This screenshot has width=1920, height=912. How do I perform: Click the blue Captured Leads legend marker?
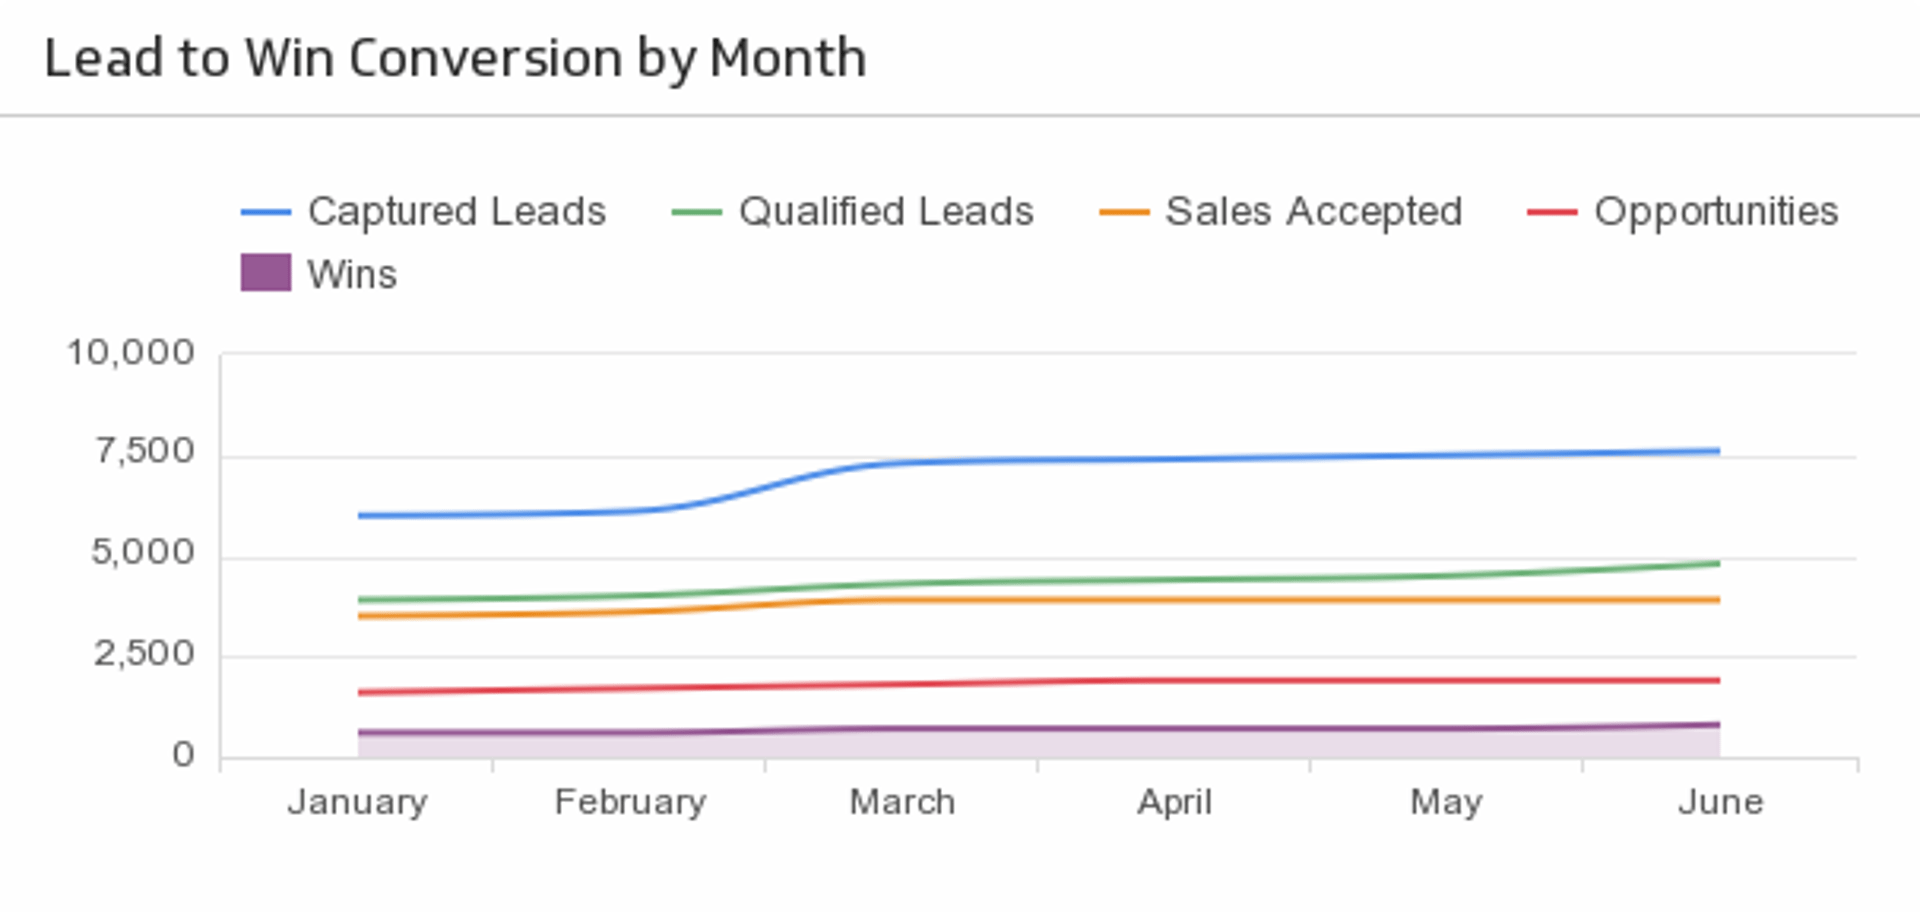[x=265, y=213]
